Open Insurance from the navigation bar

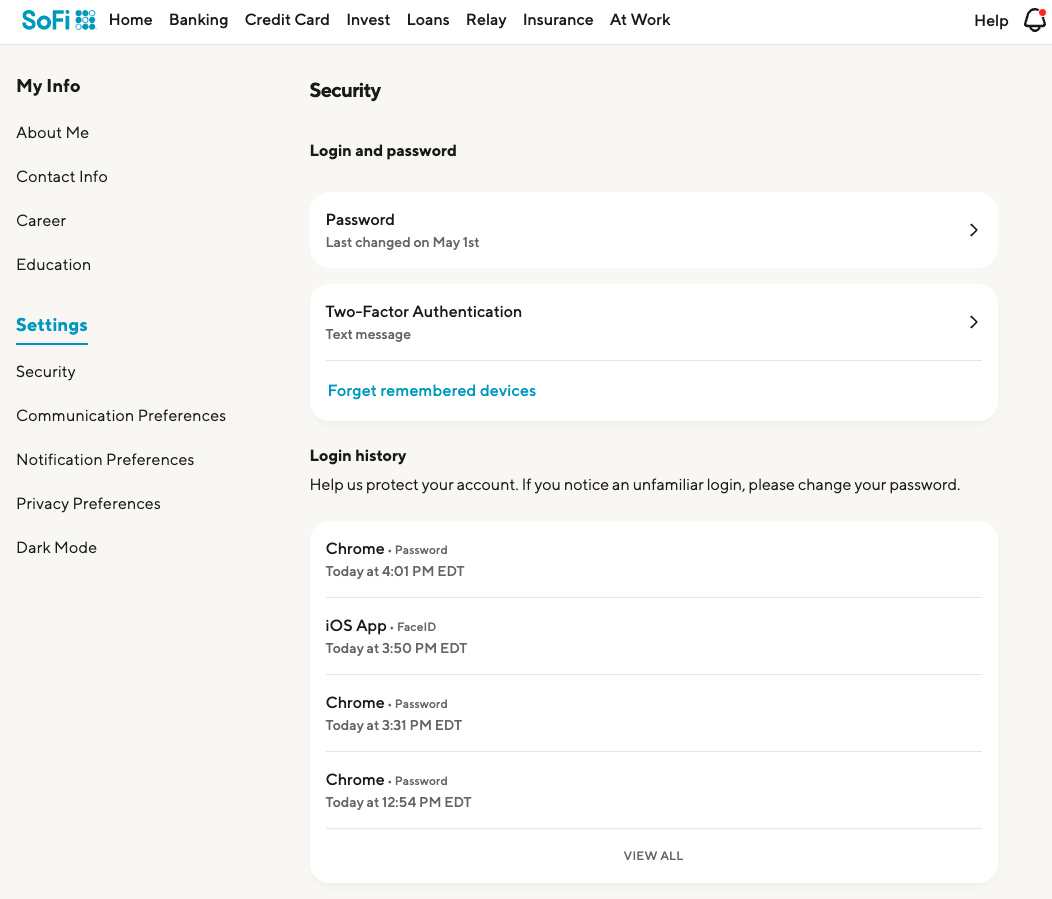coord(558,20)
